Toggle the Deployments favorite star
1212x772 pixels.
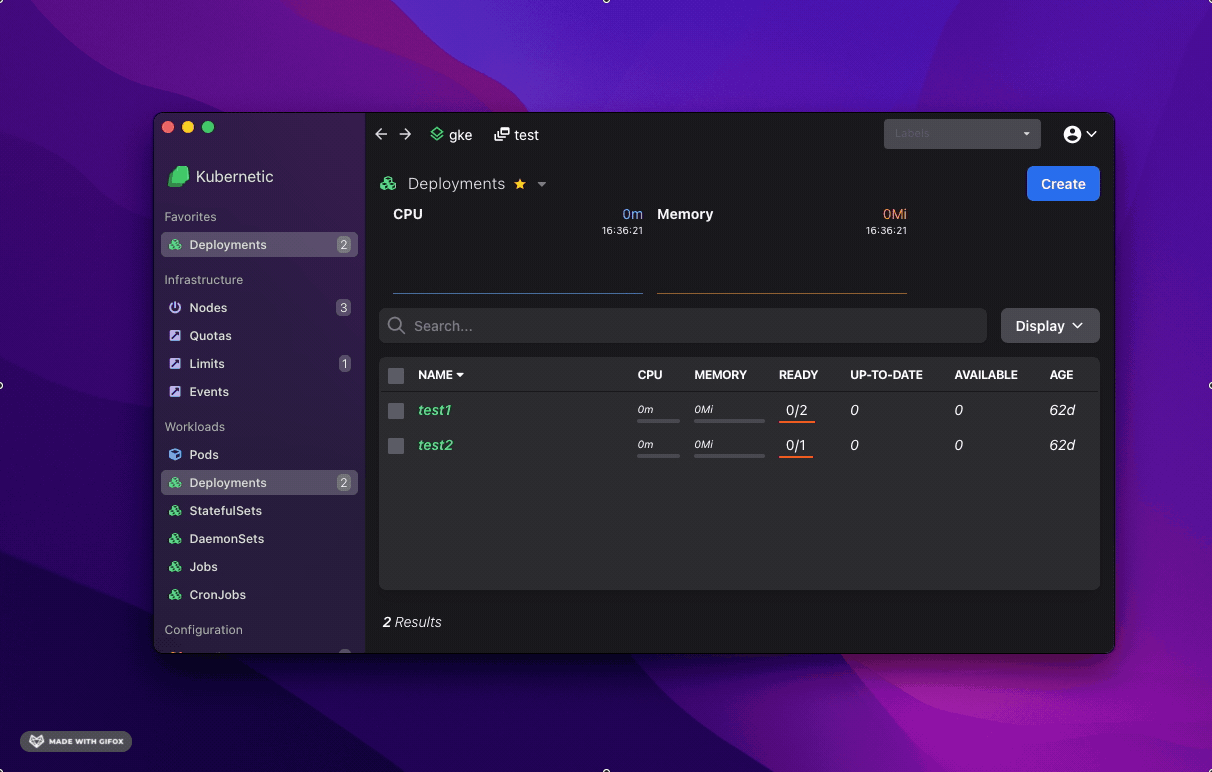point(520,184)
